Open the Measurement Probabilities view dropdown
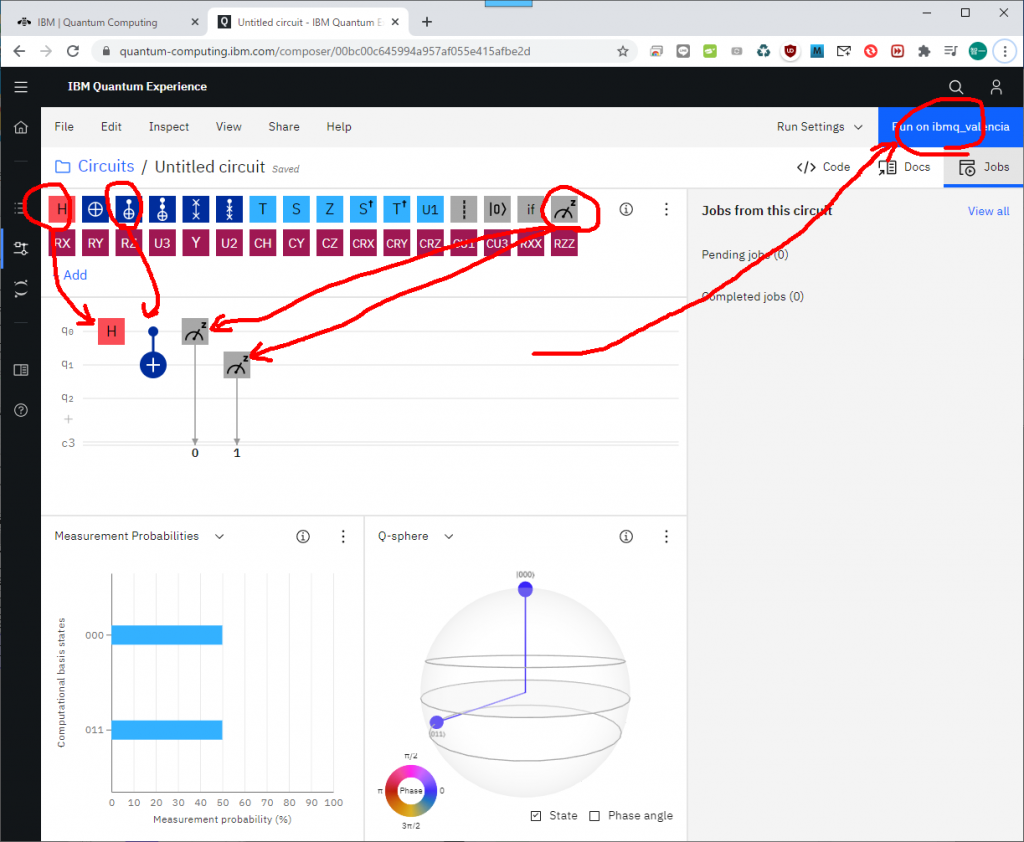Image resolution: width=1024 pixels, height=842 pixels. coord(219,537)
